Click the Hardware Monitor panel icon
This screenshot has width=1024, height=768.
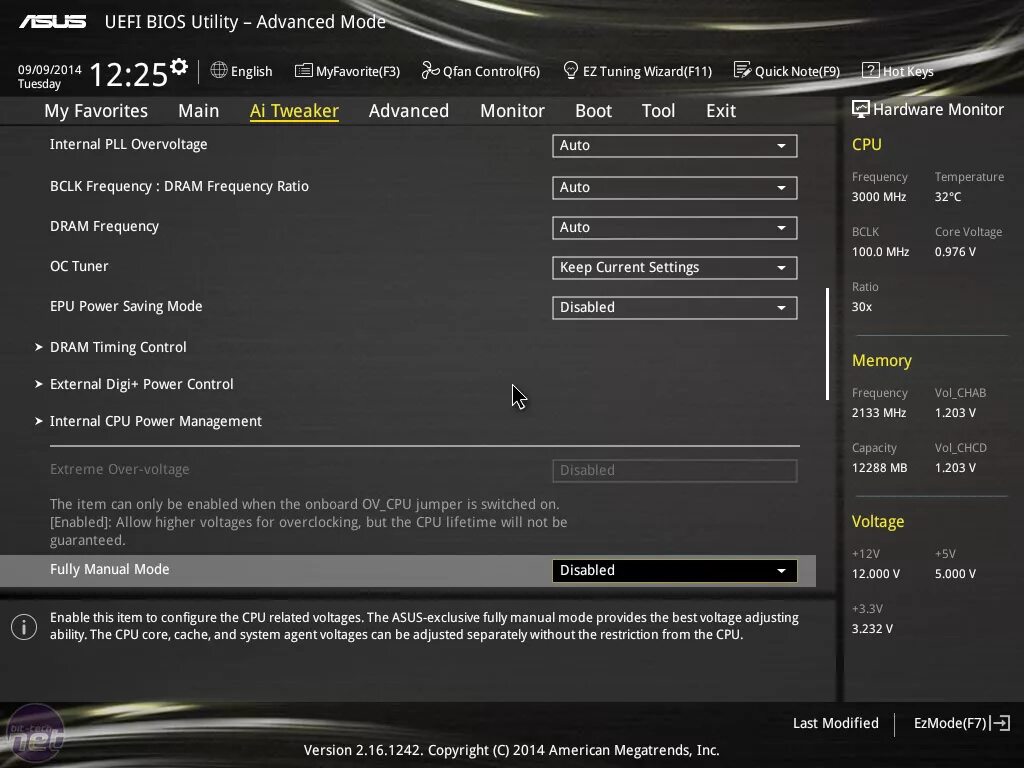(862, 109)
